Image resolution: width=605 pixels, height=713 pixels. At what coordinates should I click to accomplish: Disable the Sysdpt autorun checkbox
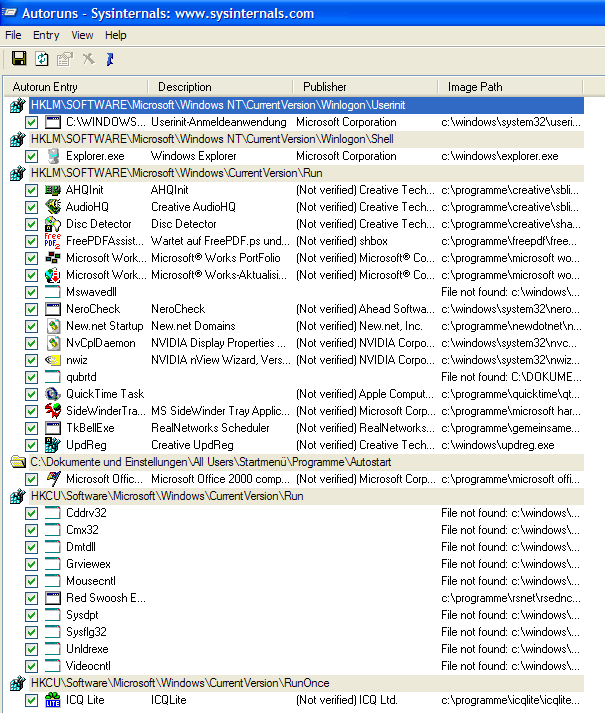click(31, 615)
